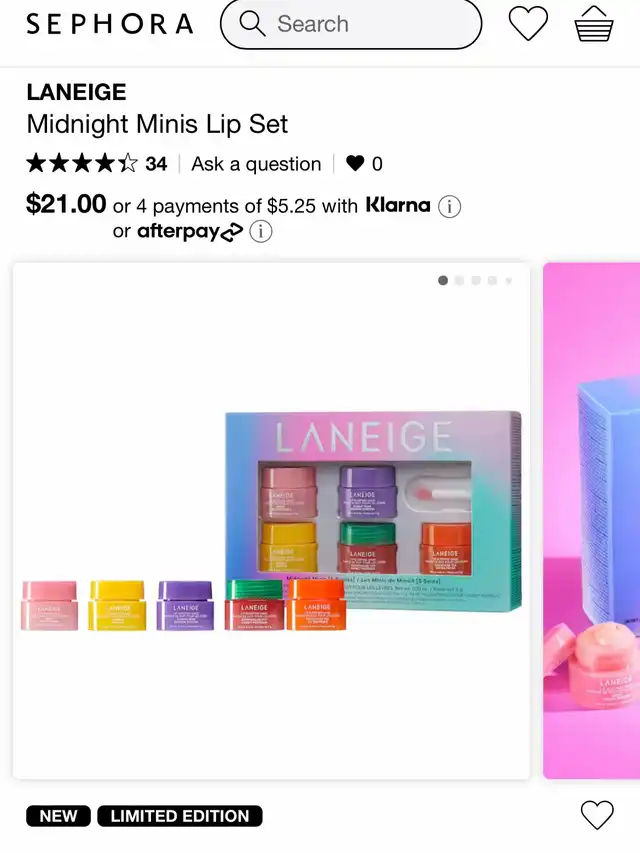
Task: Open the shopping basket icon
Action: (594, 24)
